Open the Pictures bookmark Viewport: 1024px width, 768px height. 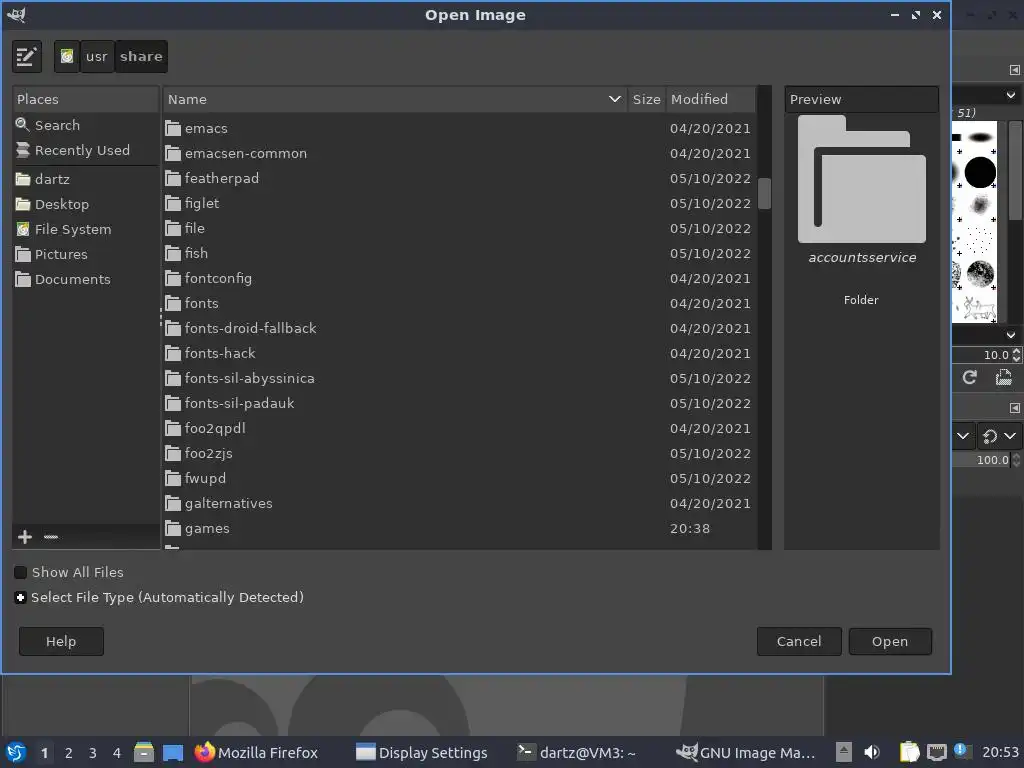click(86, 254)
